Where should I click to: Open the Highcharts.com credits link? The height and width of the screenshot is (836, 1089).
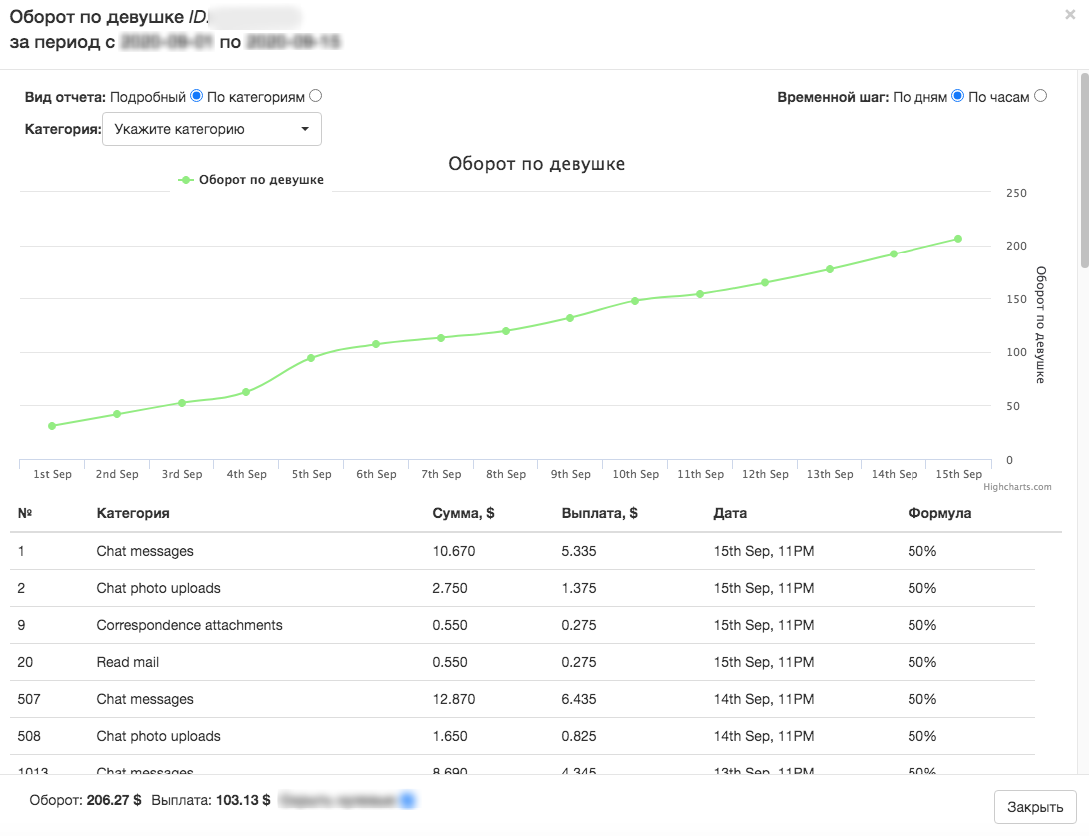coord(1017,487)
